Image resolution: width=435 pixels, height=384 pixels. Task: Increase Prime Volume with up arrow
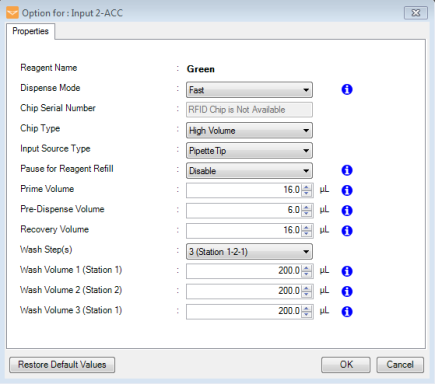click(307, 187)
